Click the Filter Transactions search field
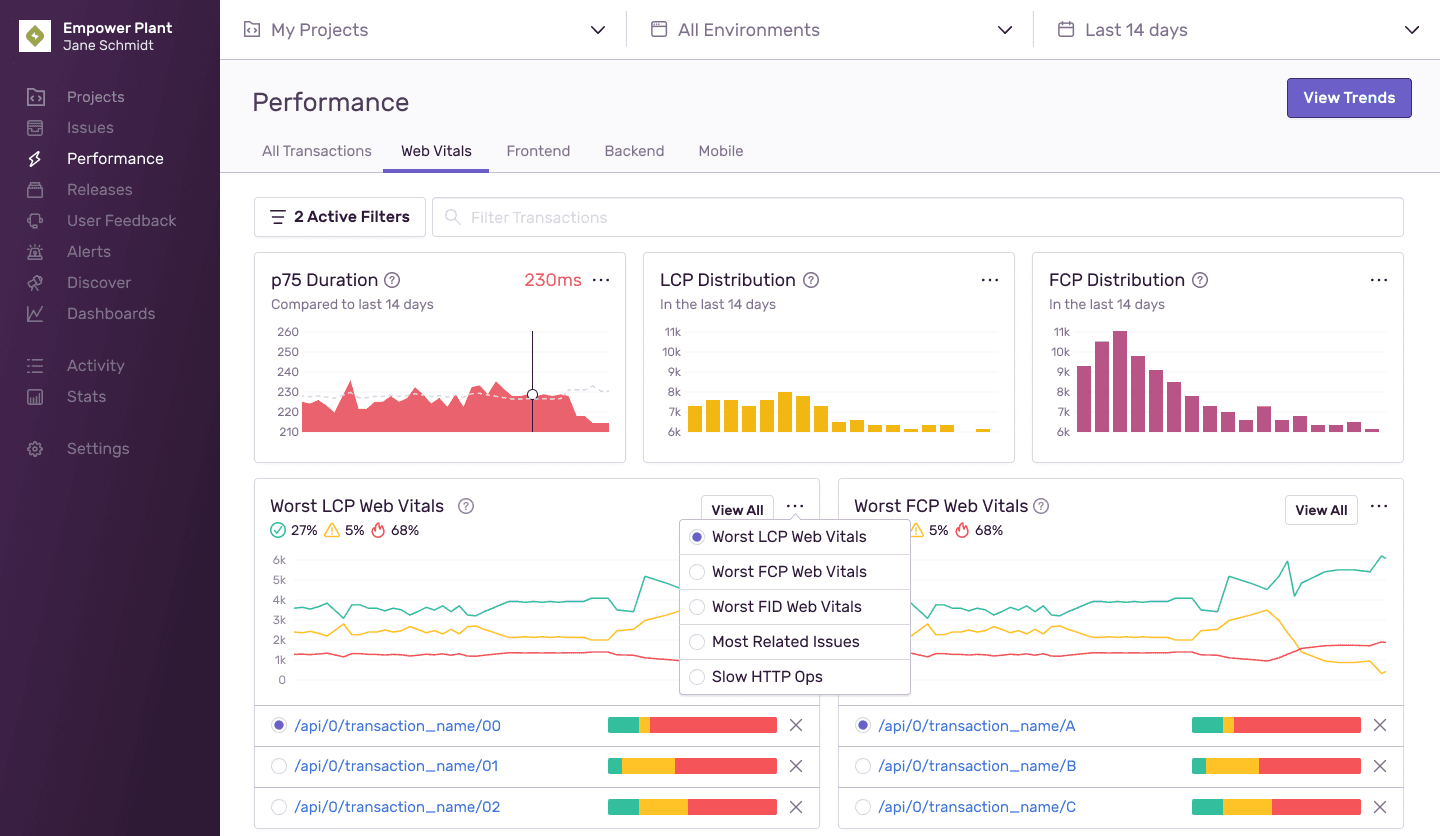Image resolution: width=1440 pixels, height=836 pixels. [x=918, y=217]
